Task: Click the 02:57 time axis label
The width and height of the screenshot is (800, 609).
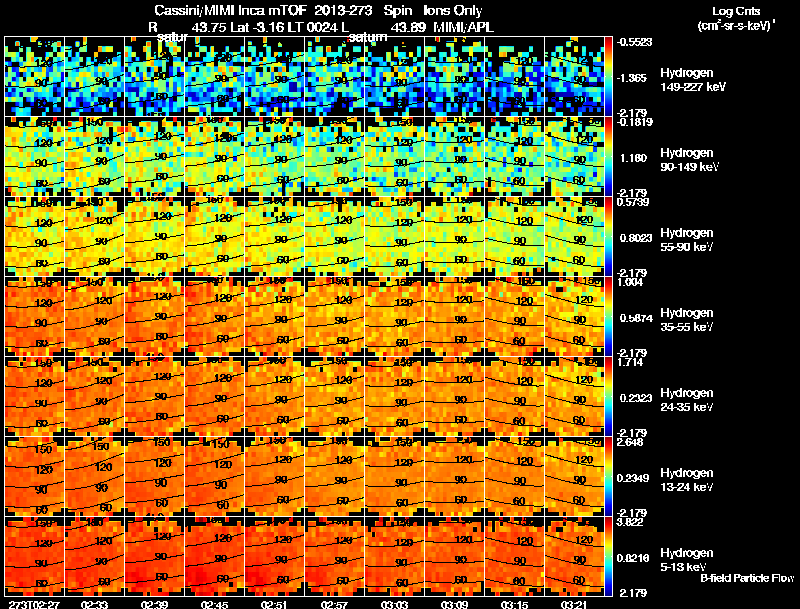Action: tap(334, 604)
